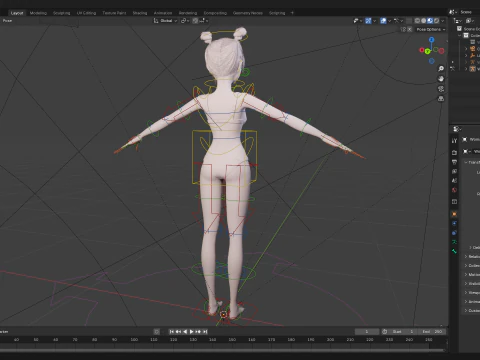The width and height of the screenshot is (480, 360).
Task: Toggle viewport overlays
Action: pyautogui.click(x=383, y=21)
